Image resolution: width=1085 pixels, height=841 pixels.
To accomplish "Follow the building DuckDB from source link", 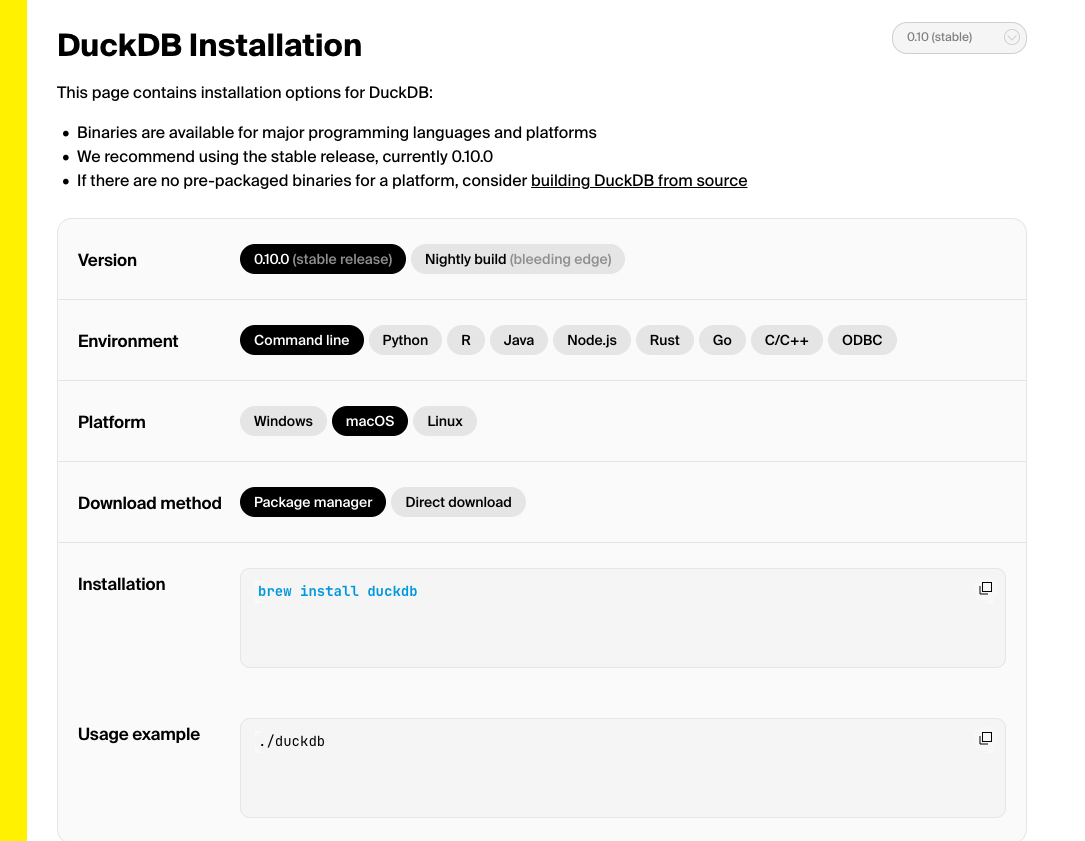I will coord(639,180).
